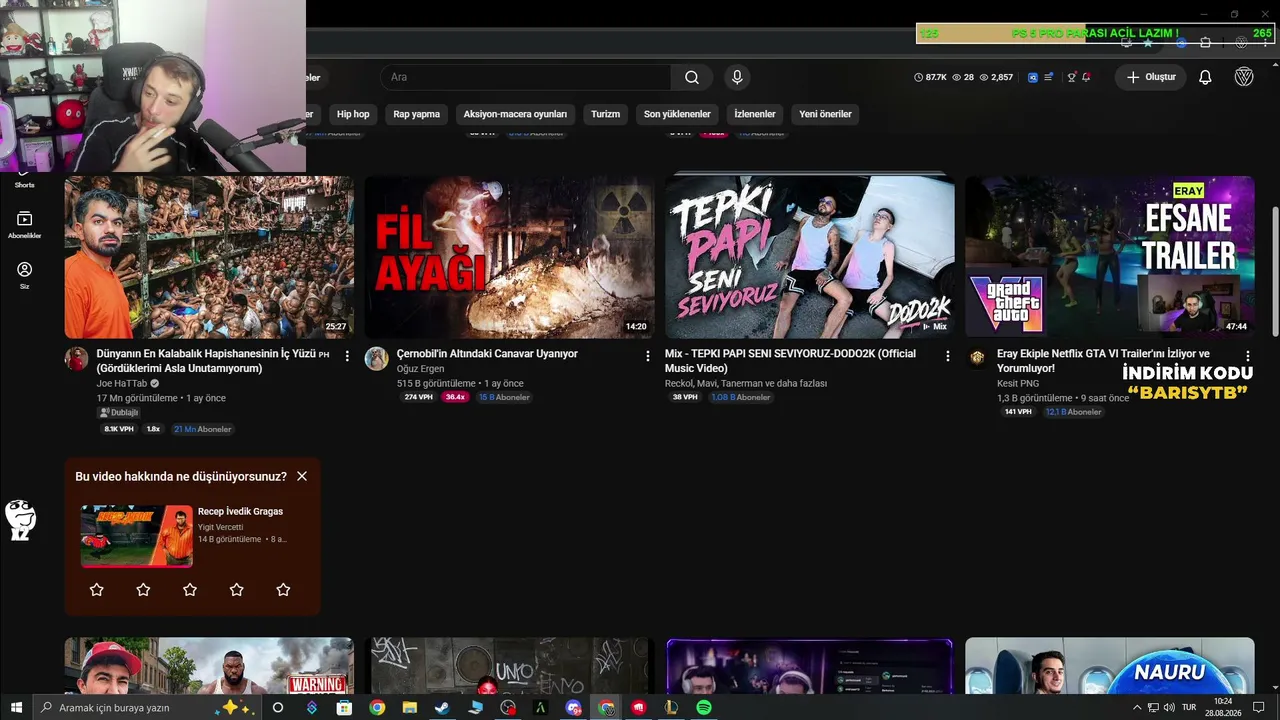The image size is (1280, 720).
Task: Select the Yeni öneriler filter chip
Action: tap(825, 114)
